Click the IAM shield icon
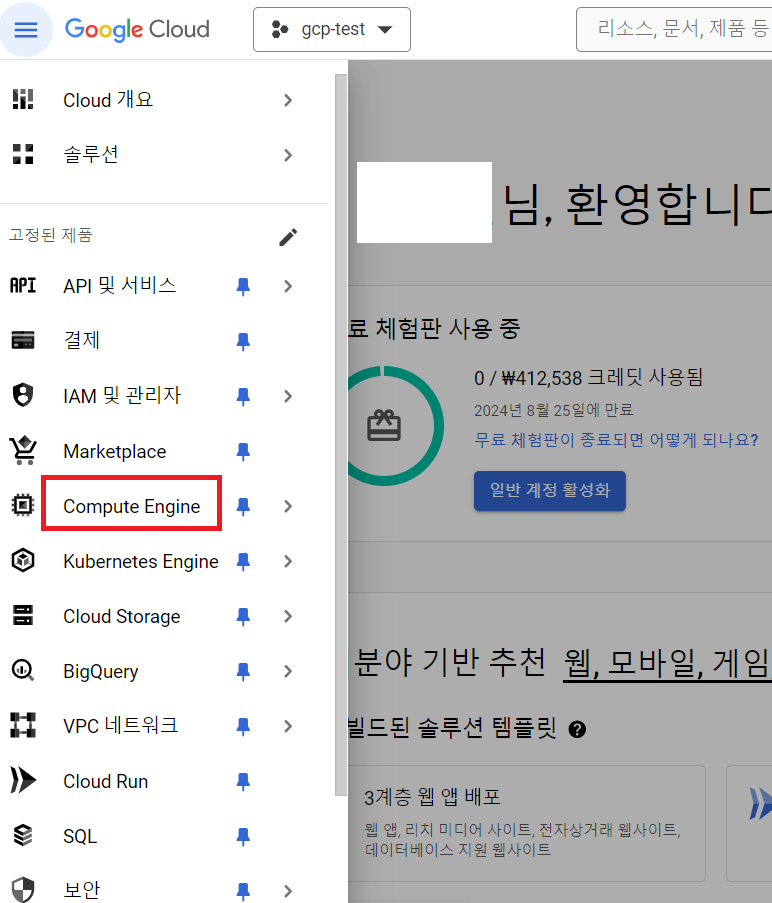Viewport: 772px width, 903px height. [x=23, y=395]
